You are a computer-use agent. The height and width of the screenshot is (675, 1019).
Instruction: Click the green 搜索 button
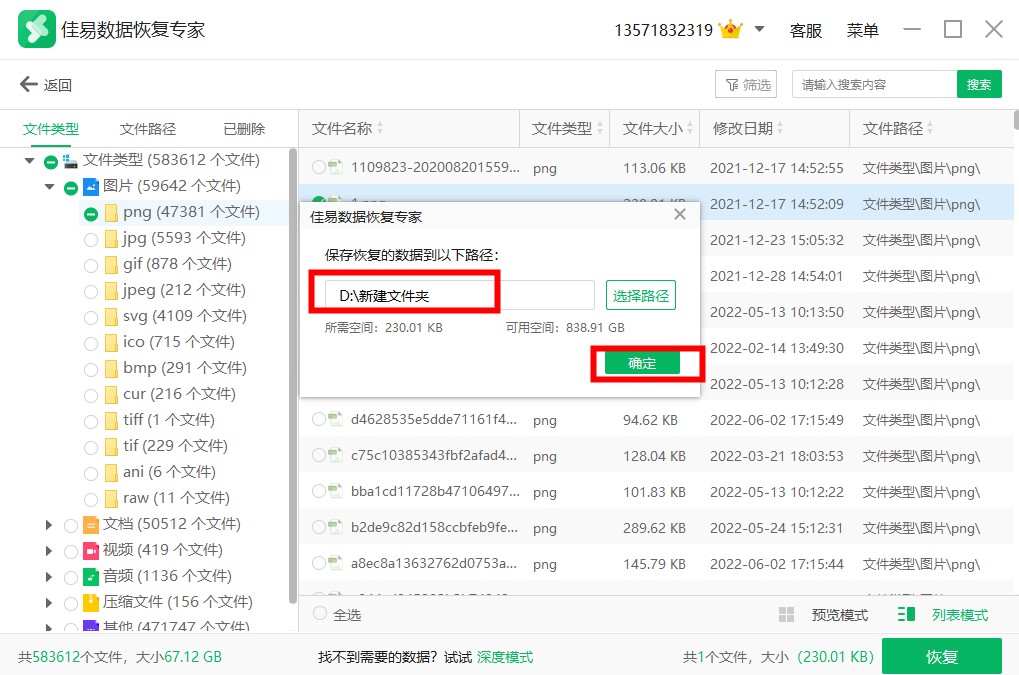979,84
